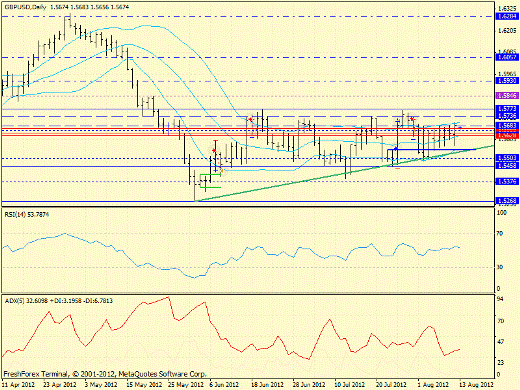
Task: Click the 1.5736 blue price level tag
Action: pyautogui.click(x=507, y=116)
